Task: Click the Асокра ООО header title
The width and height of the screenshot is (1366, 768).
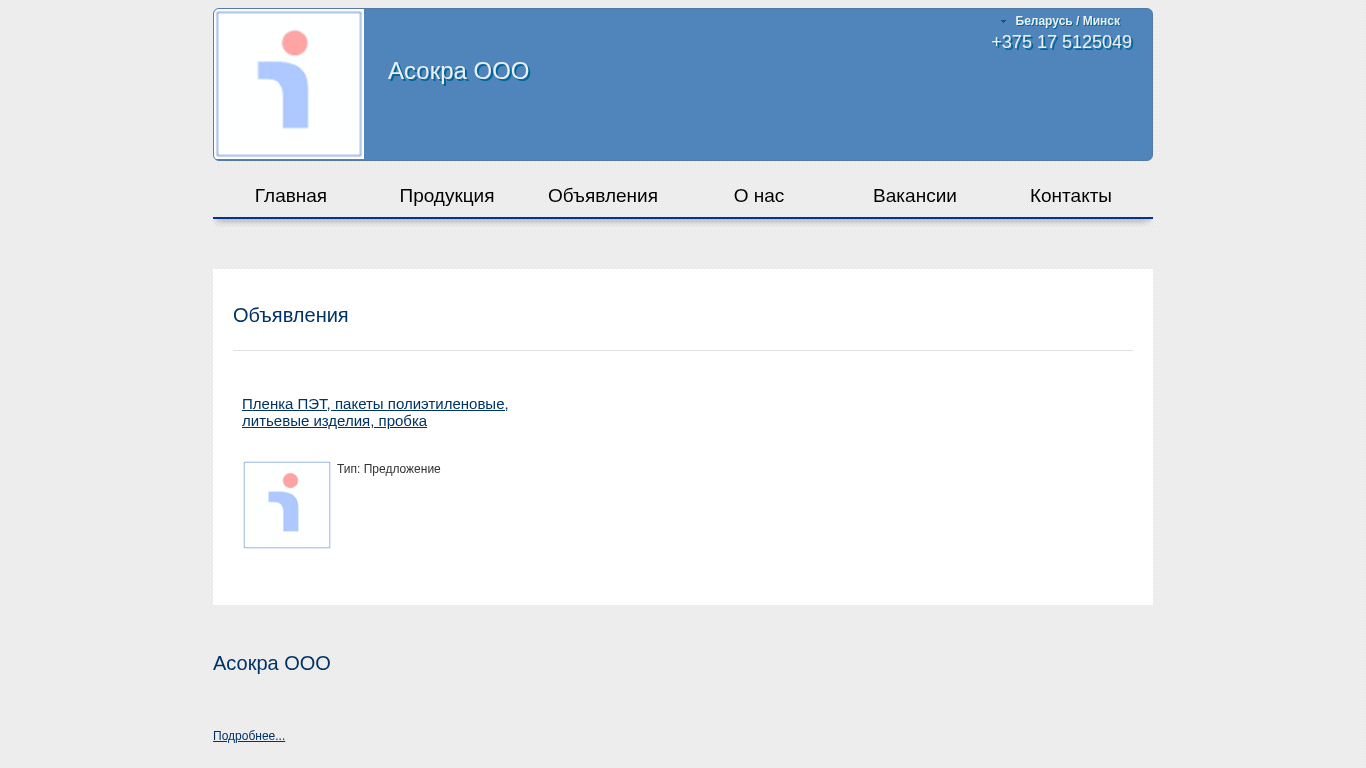Action: tap(458, 71)
